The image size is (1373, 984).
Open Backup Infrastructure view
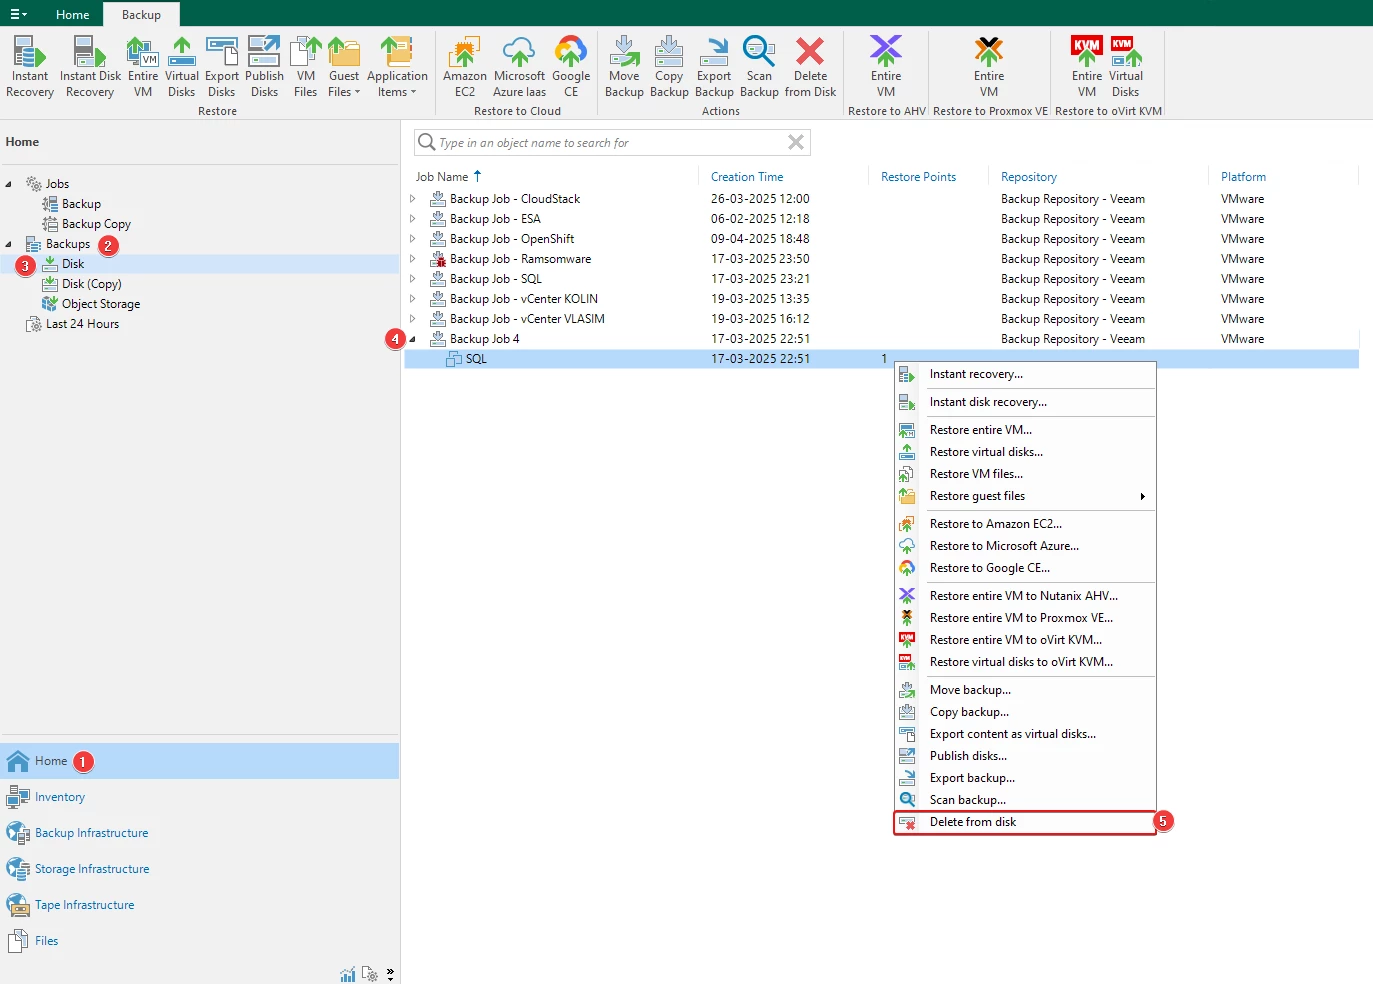tap(91, 833)
